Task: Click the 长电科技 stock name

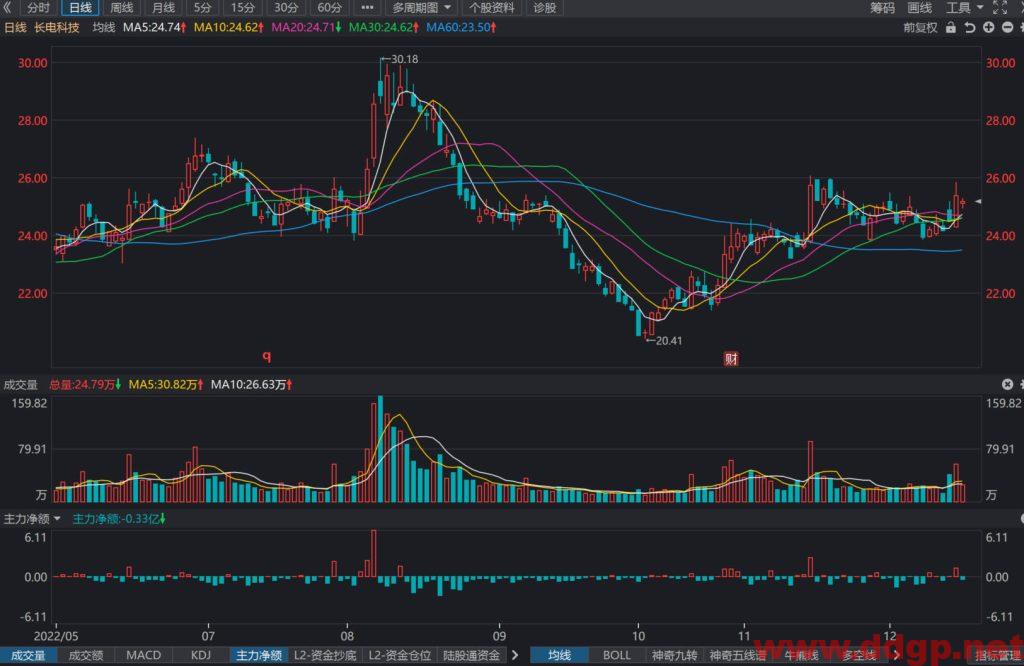Action: [x=57, y=27]
